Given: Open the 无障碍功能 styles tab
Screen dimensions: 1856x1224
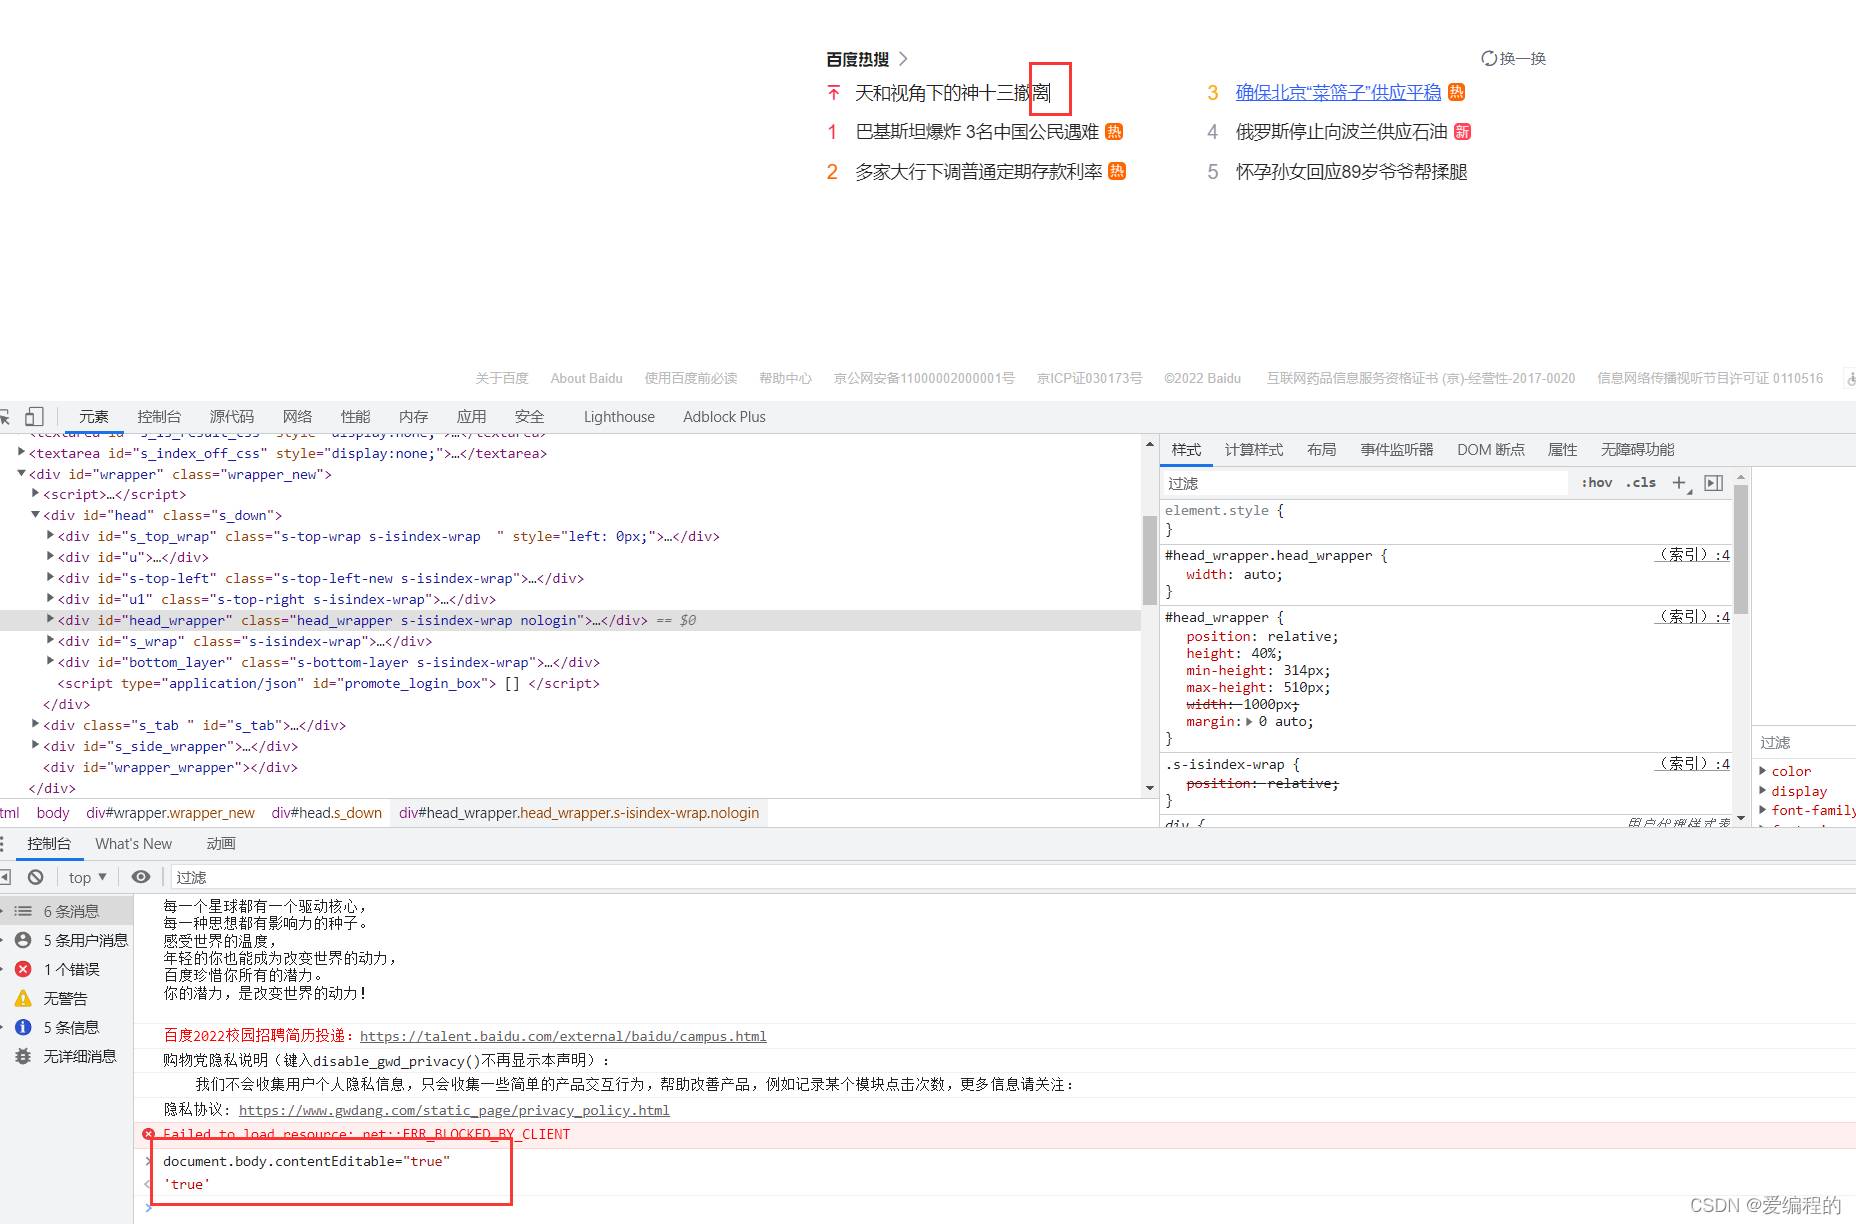Looking at the screenshot, I should (1637, 450).
